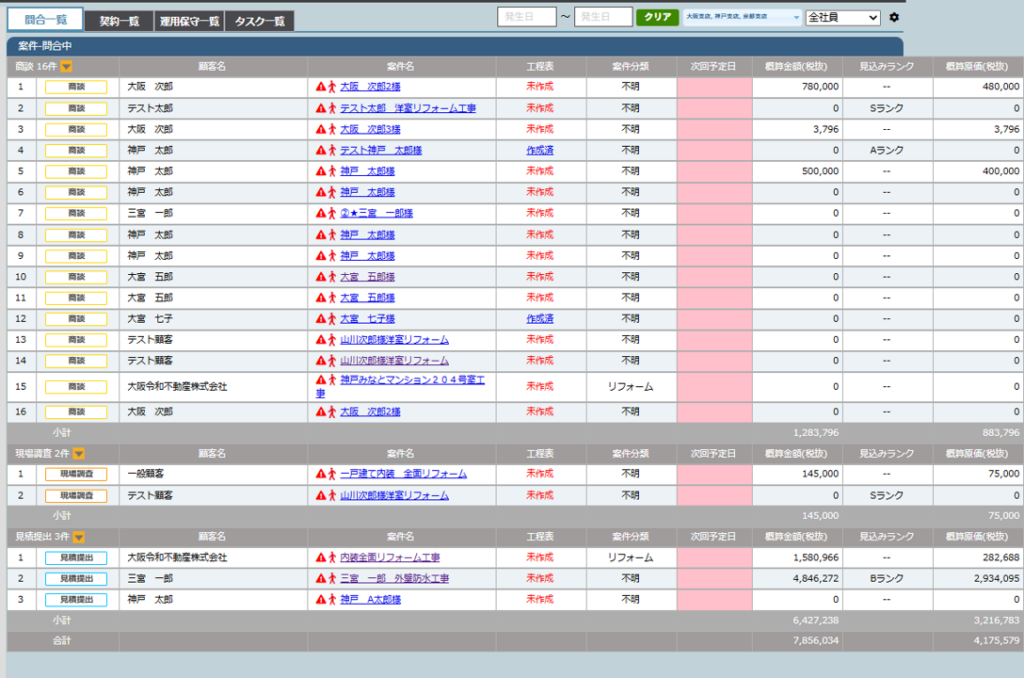Click person icon beside 大宮 七子様
Viewport: 1024px width, 678px height.
tap(333, 319)
